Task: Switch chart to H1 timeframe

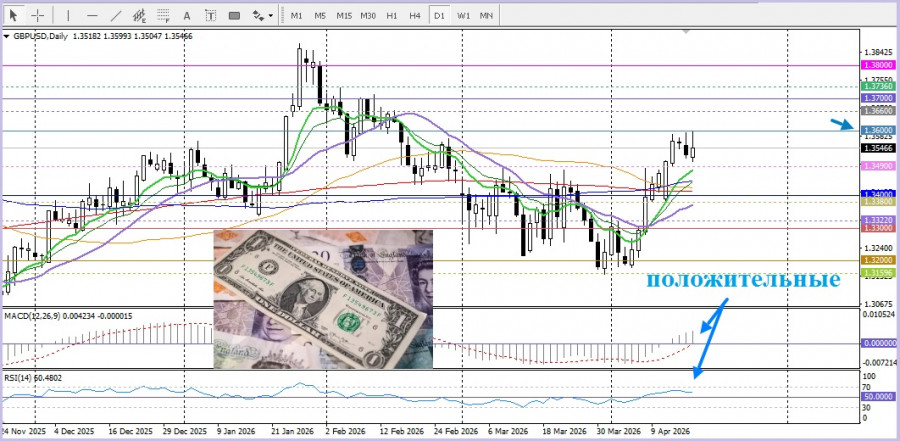Action: [x=391, y=16]
